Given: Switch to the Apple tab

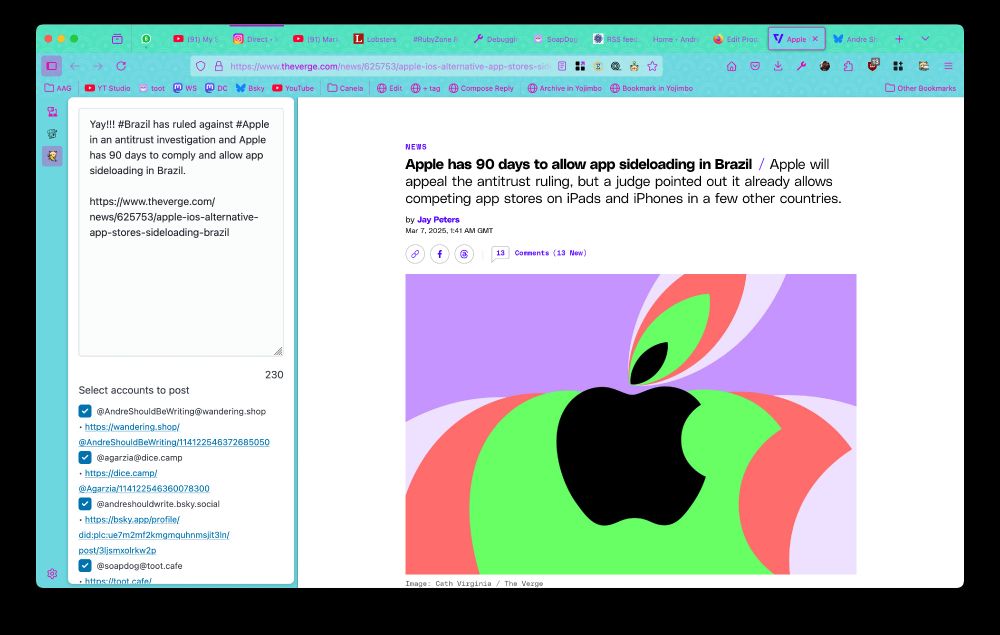Looking at the screenshot, I should tap(796, 39).
